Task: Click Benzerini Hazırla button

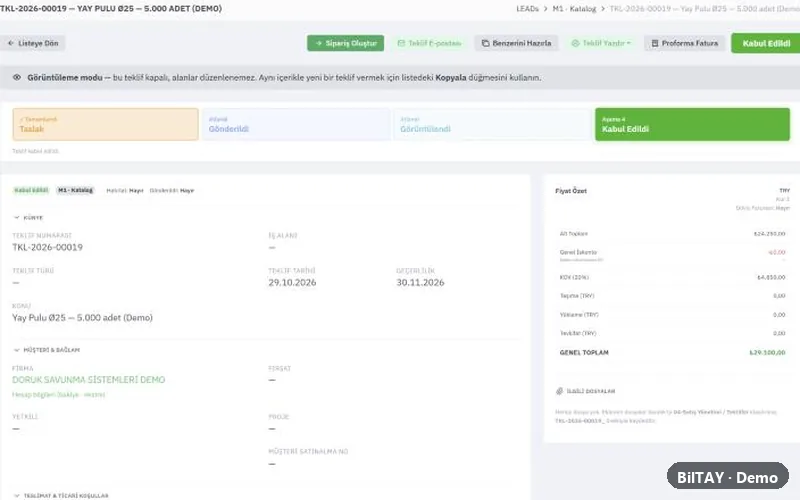Action: 516,43
